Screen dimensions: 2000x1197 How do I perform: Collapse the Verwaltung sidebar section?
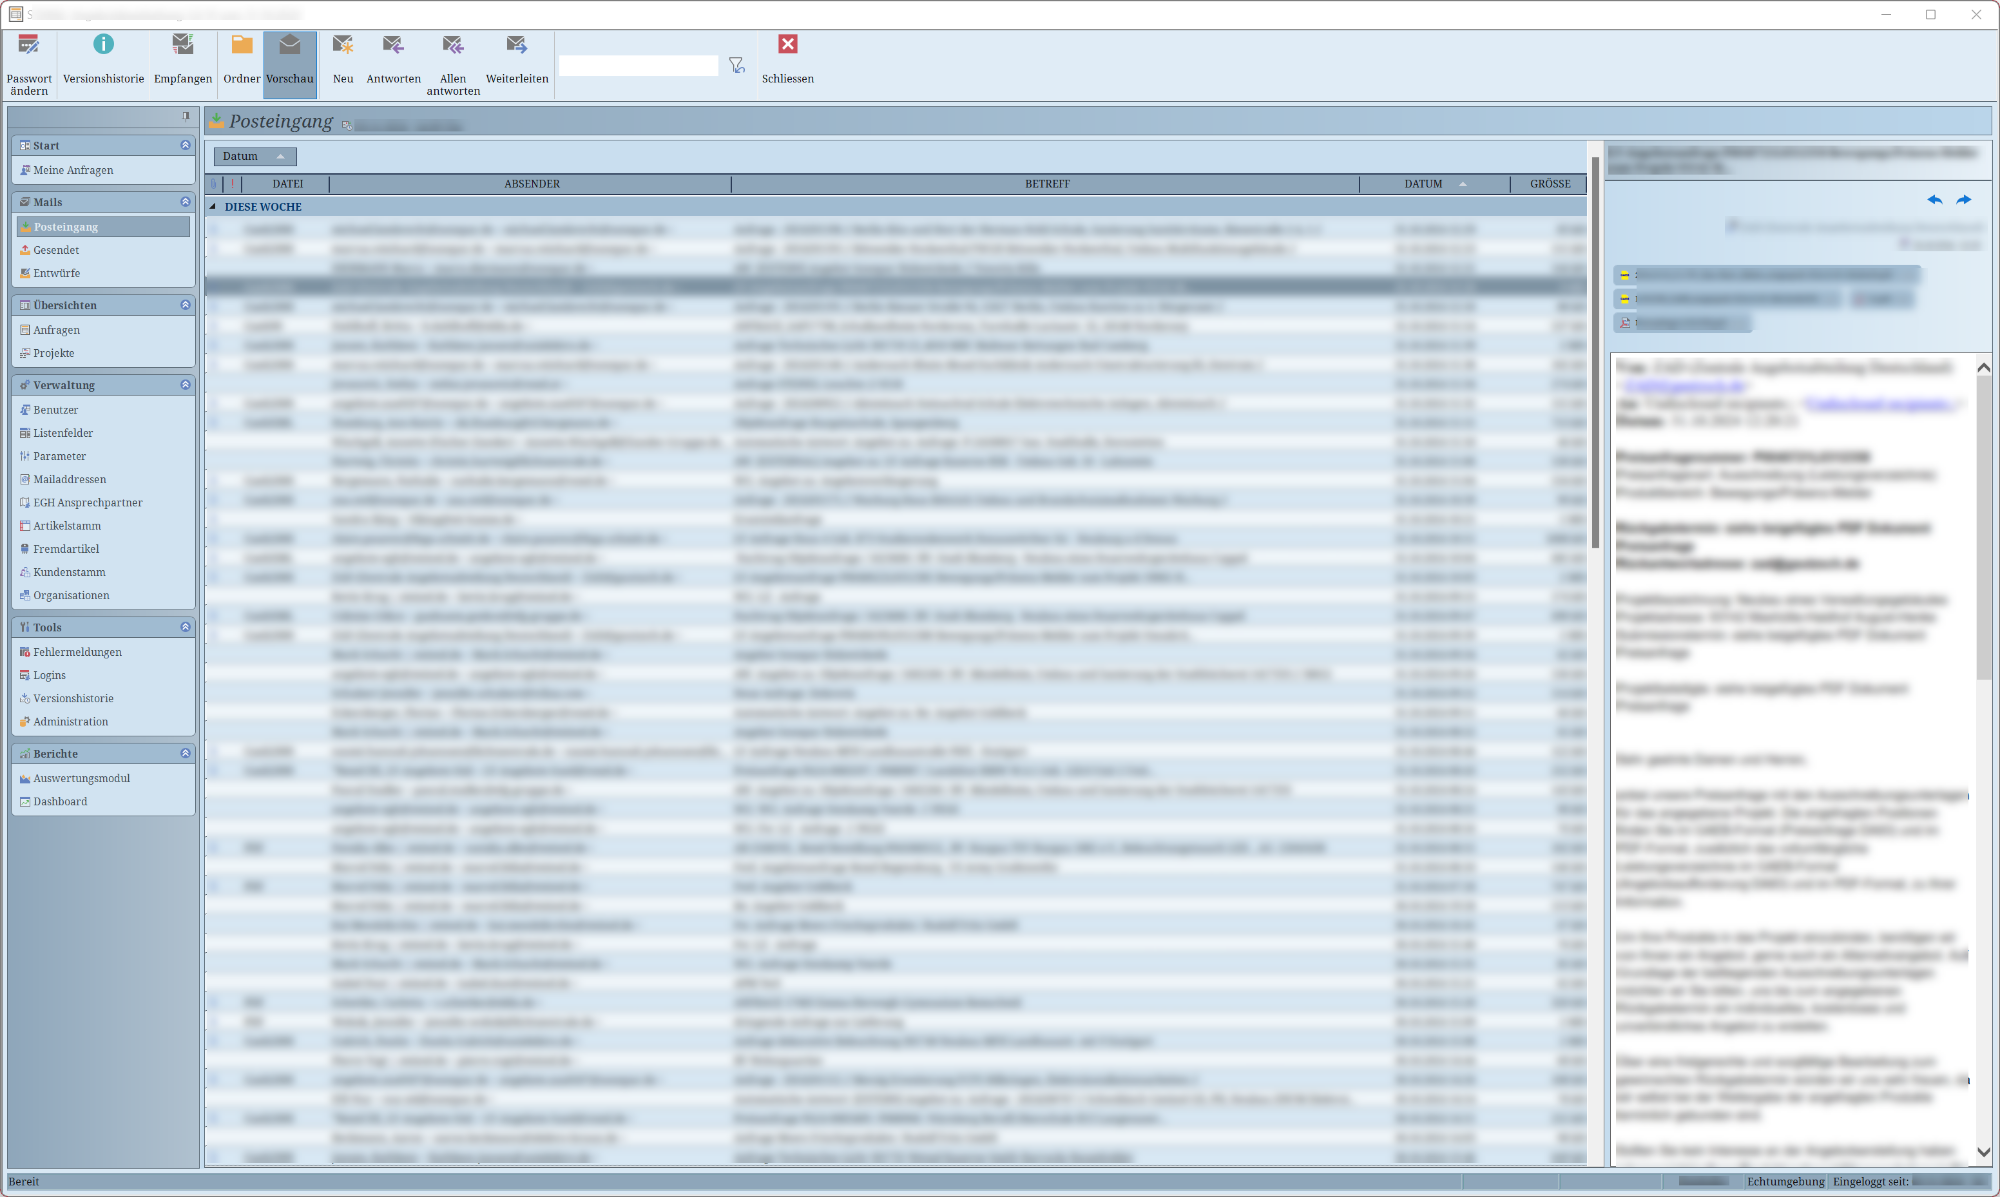[185, 385]
